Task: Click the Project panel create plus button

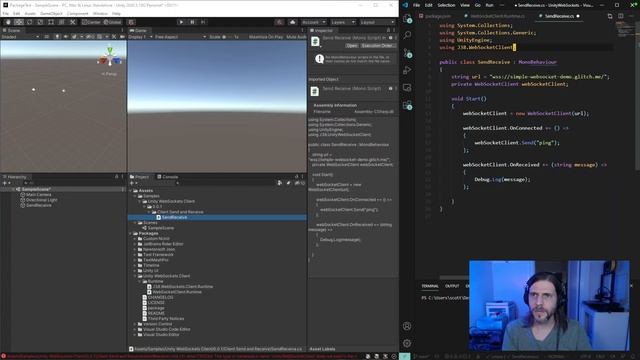Action: coord(132,183)
